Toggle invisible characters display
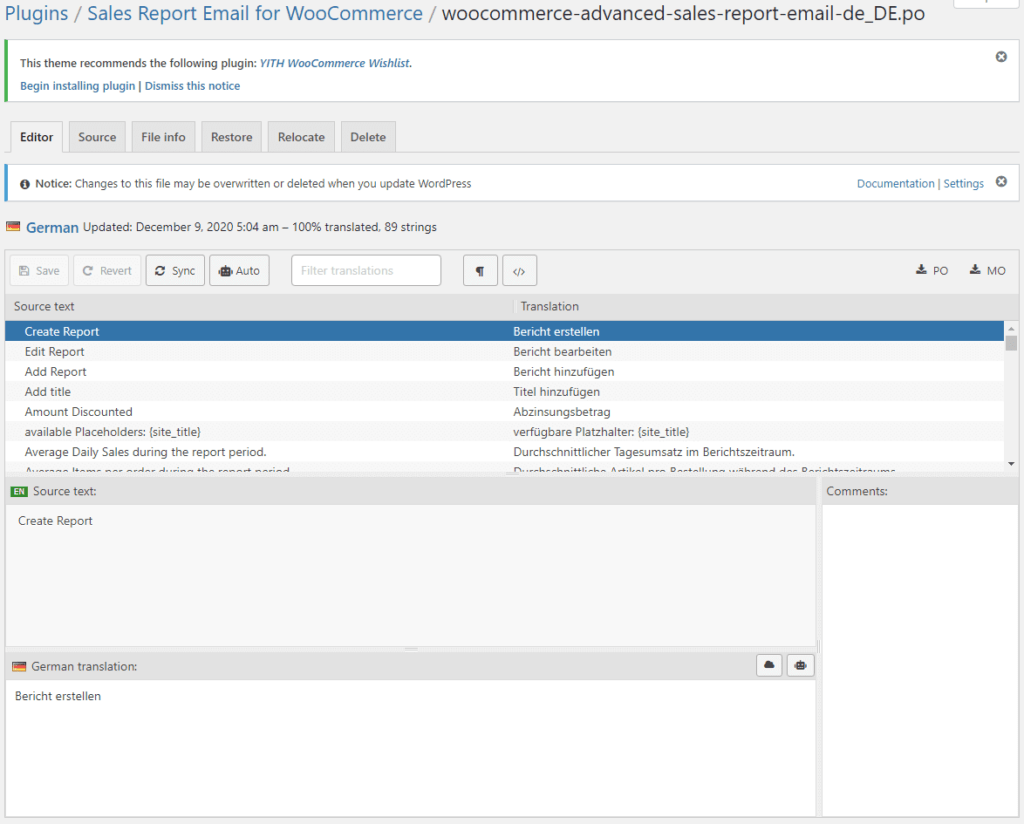The width and height of the screenshot is (1024, 824). pos(479,270)
